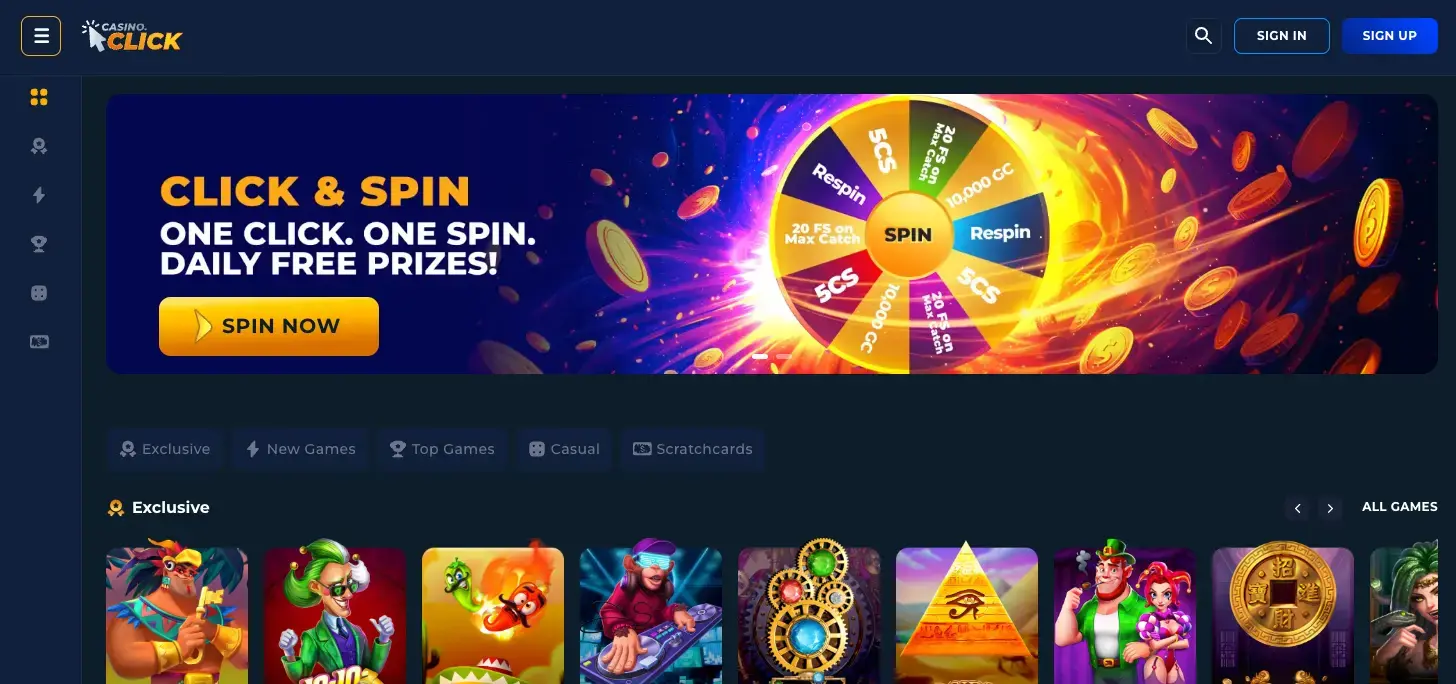Switch to the Top Games tab
This screenshot has width=1456, height=684.
click(442, 449)
